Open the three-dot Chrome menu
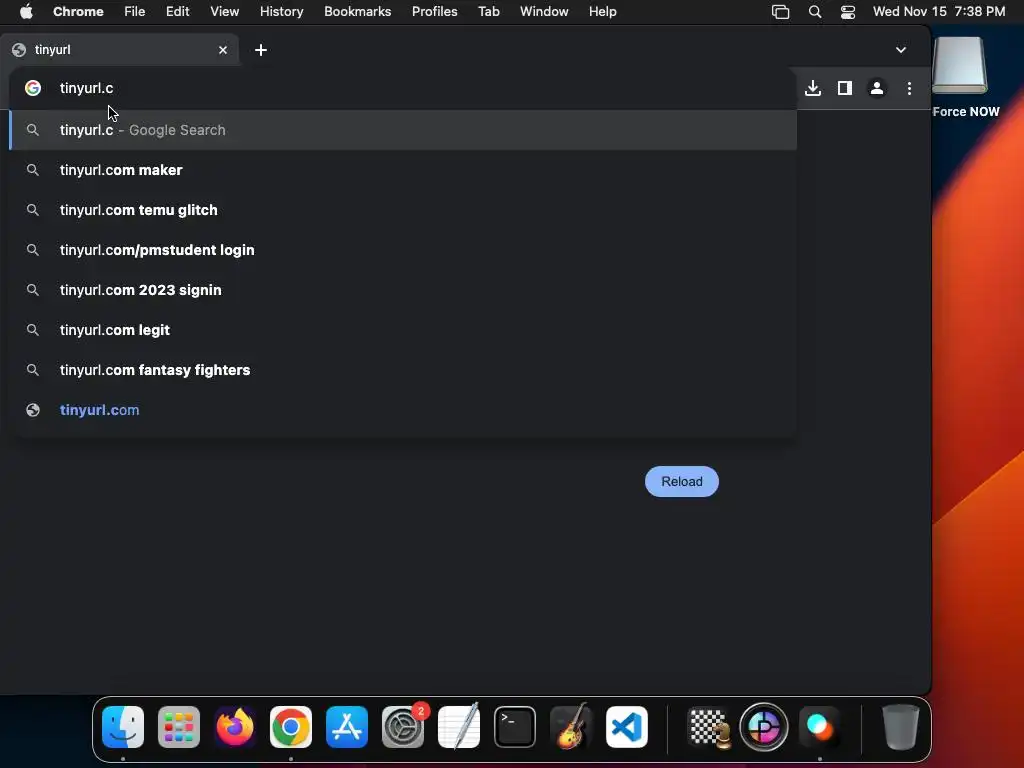Viewport: 1024px width, 768px height. point(909,88)
